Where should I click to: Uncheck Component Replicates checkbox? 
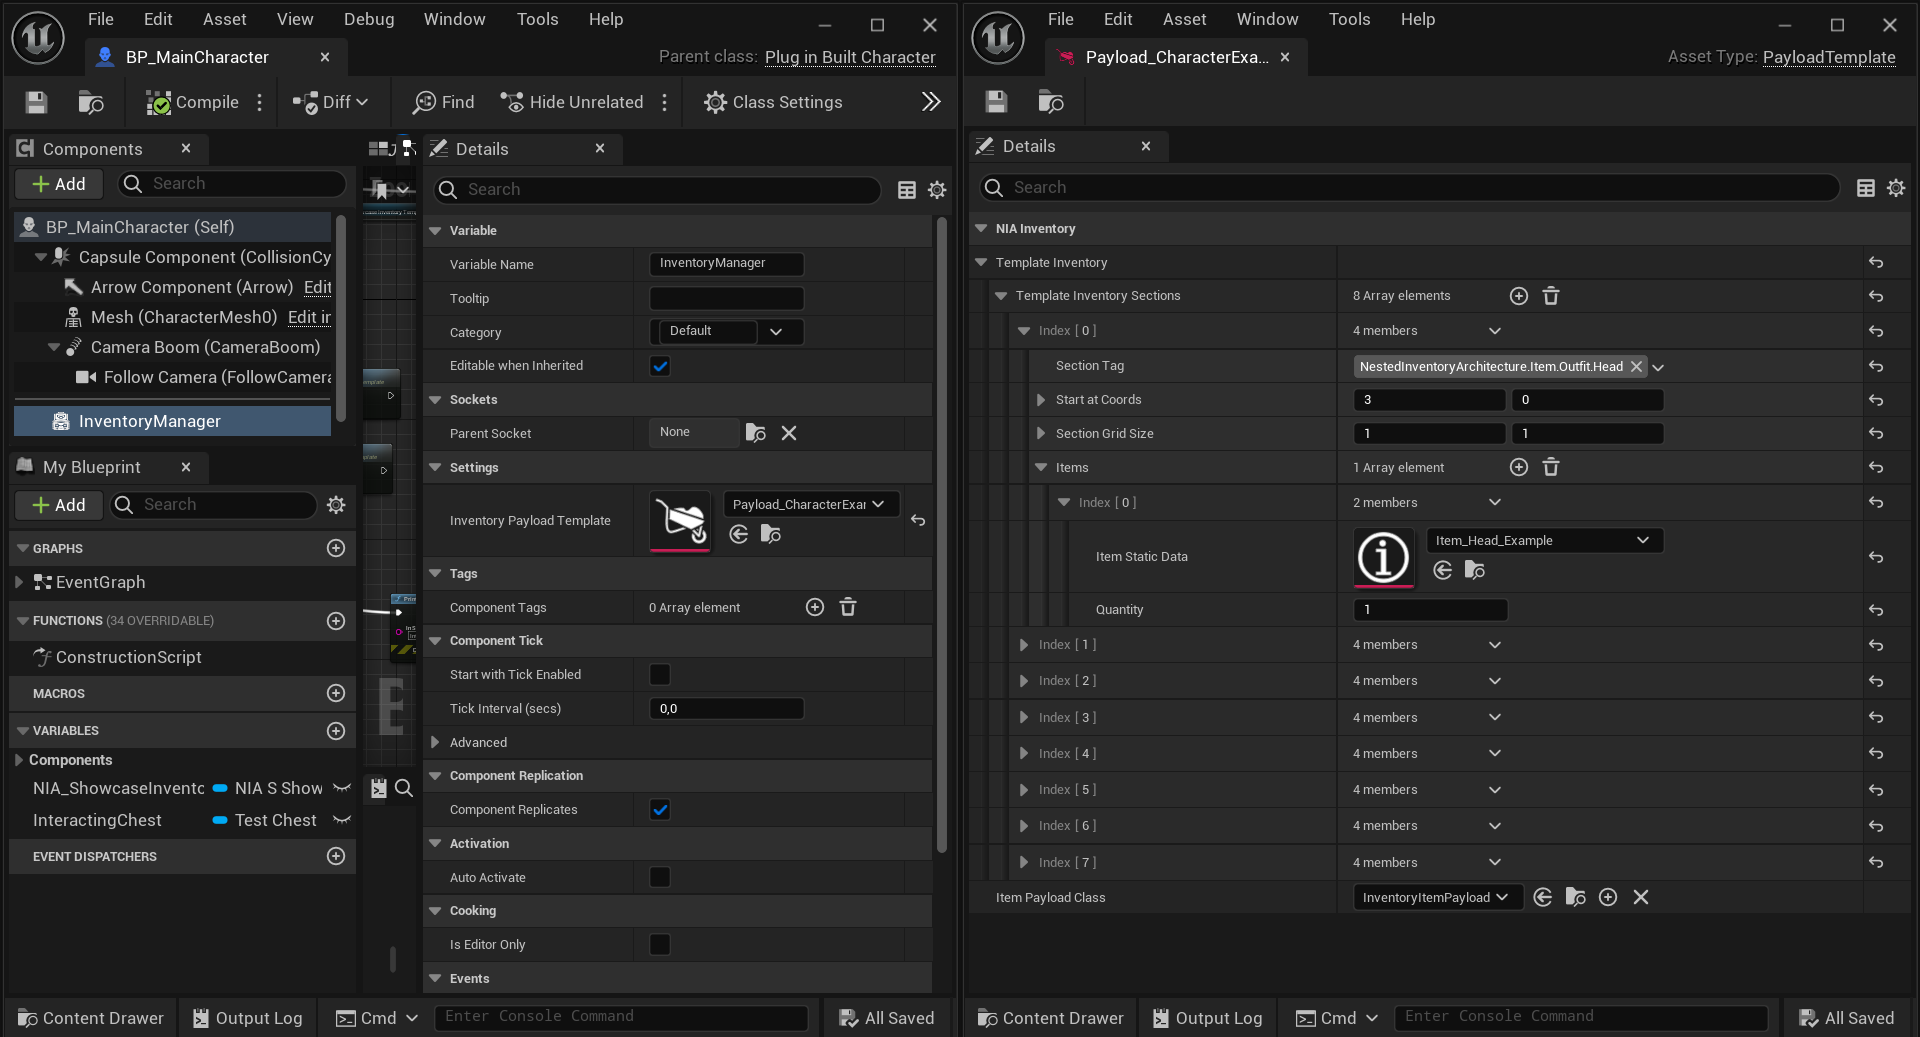[660, 810]
